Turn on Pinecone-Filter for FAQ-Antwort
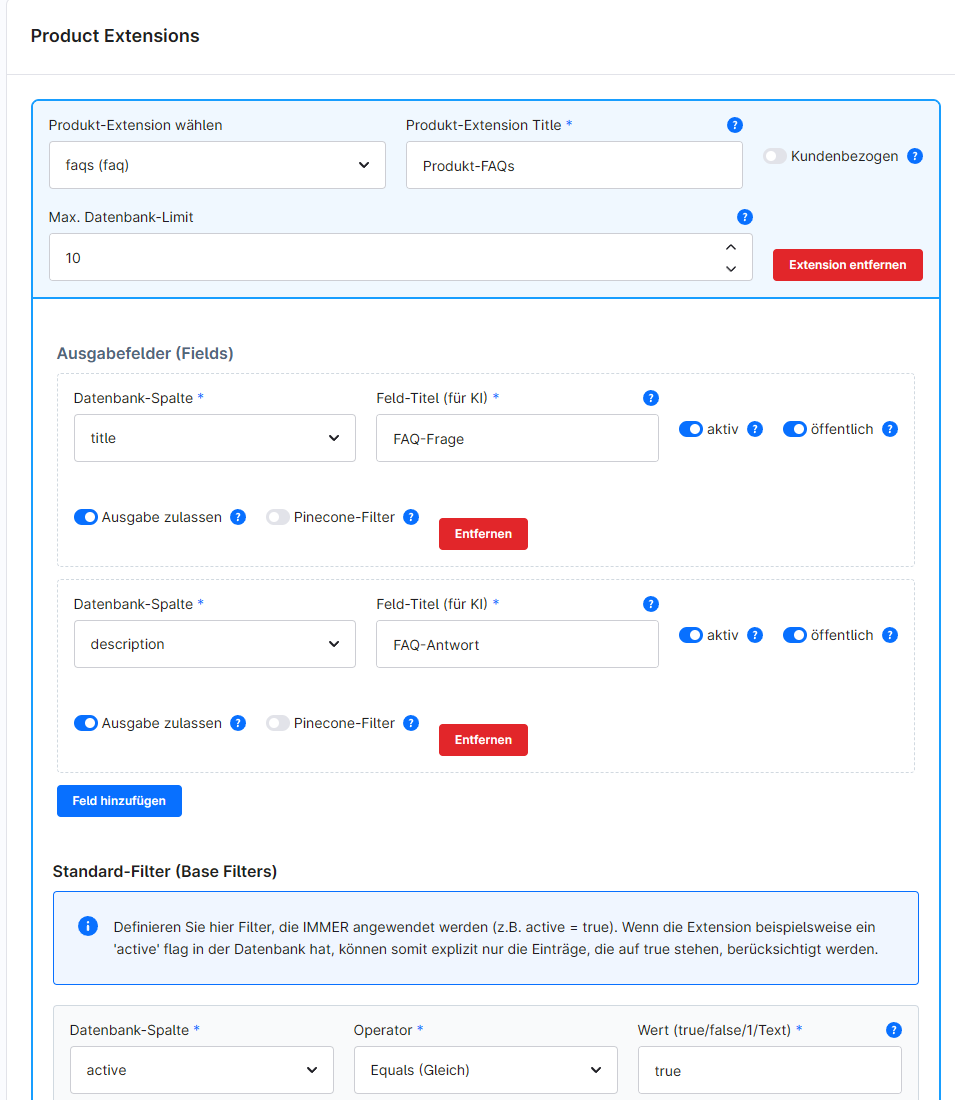This screenshot has height=1100, width=955. [278, 723]
